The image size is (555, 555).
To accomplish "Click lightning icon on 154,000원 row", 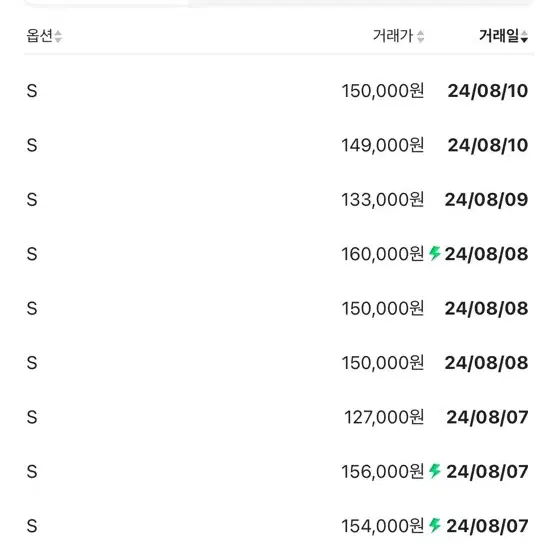I will click(x=435, y=525).
